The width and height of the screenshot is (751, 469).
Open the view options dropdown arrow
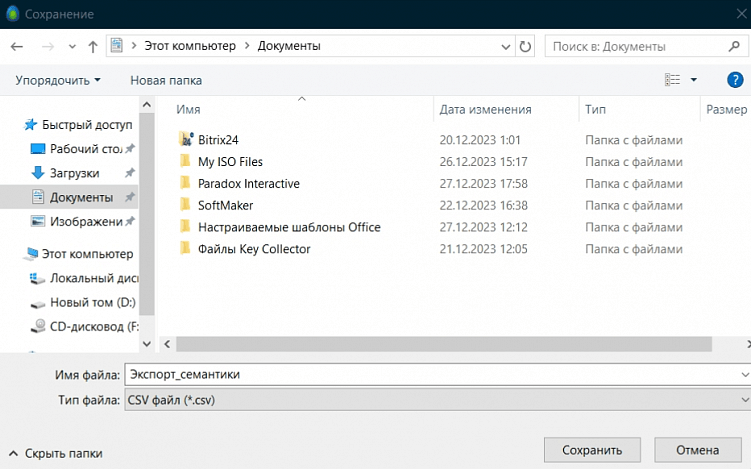tap(694, 80)
